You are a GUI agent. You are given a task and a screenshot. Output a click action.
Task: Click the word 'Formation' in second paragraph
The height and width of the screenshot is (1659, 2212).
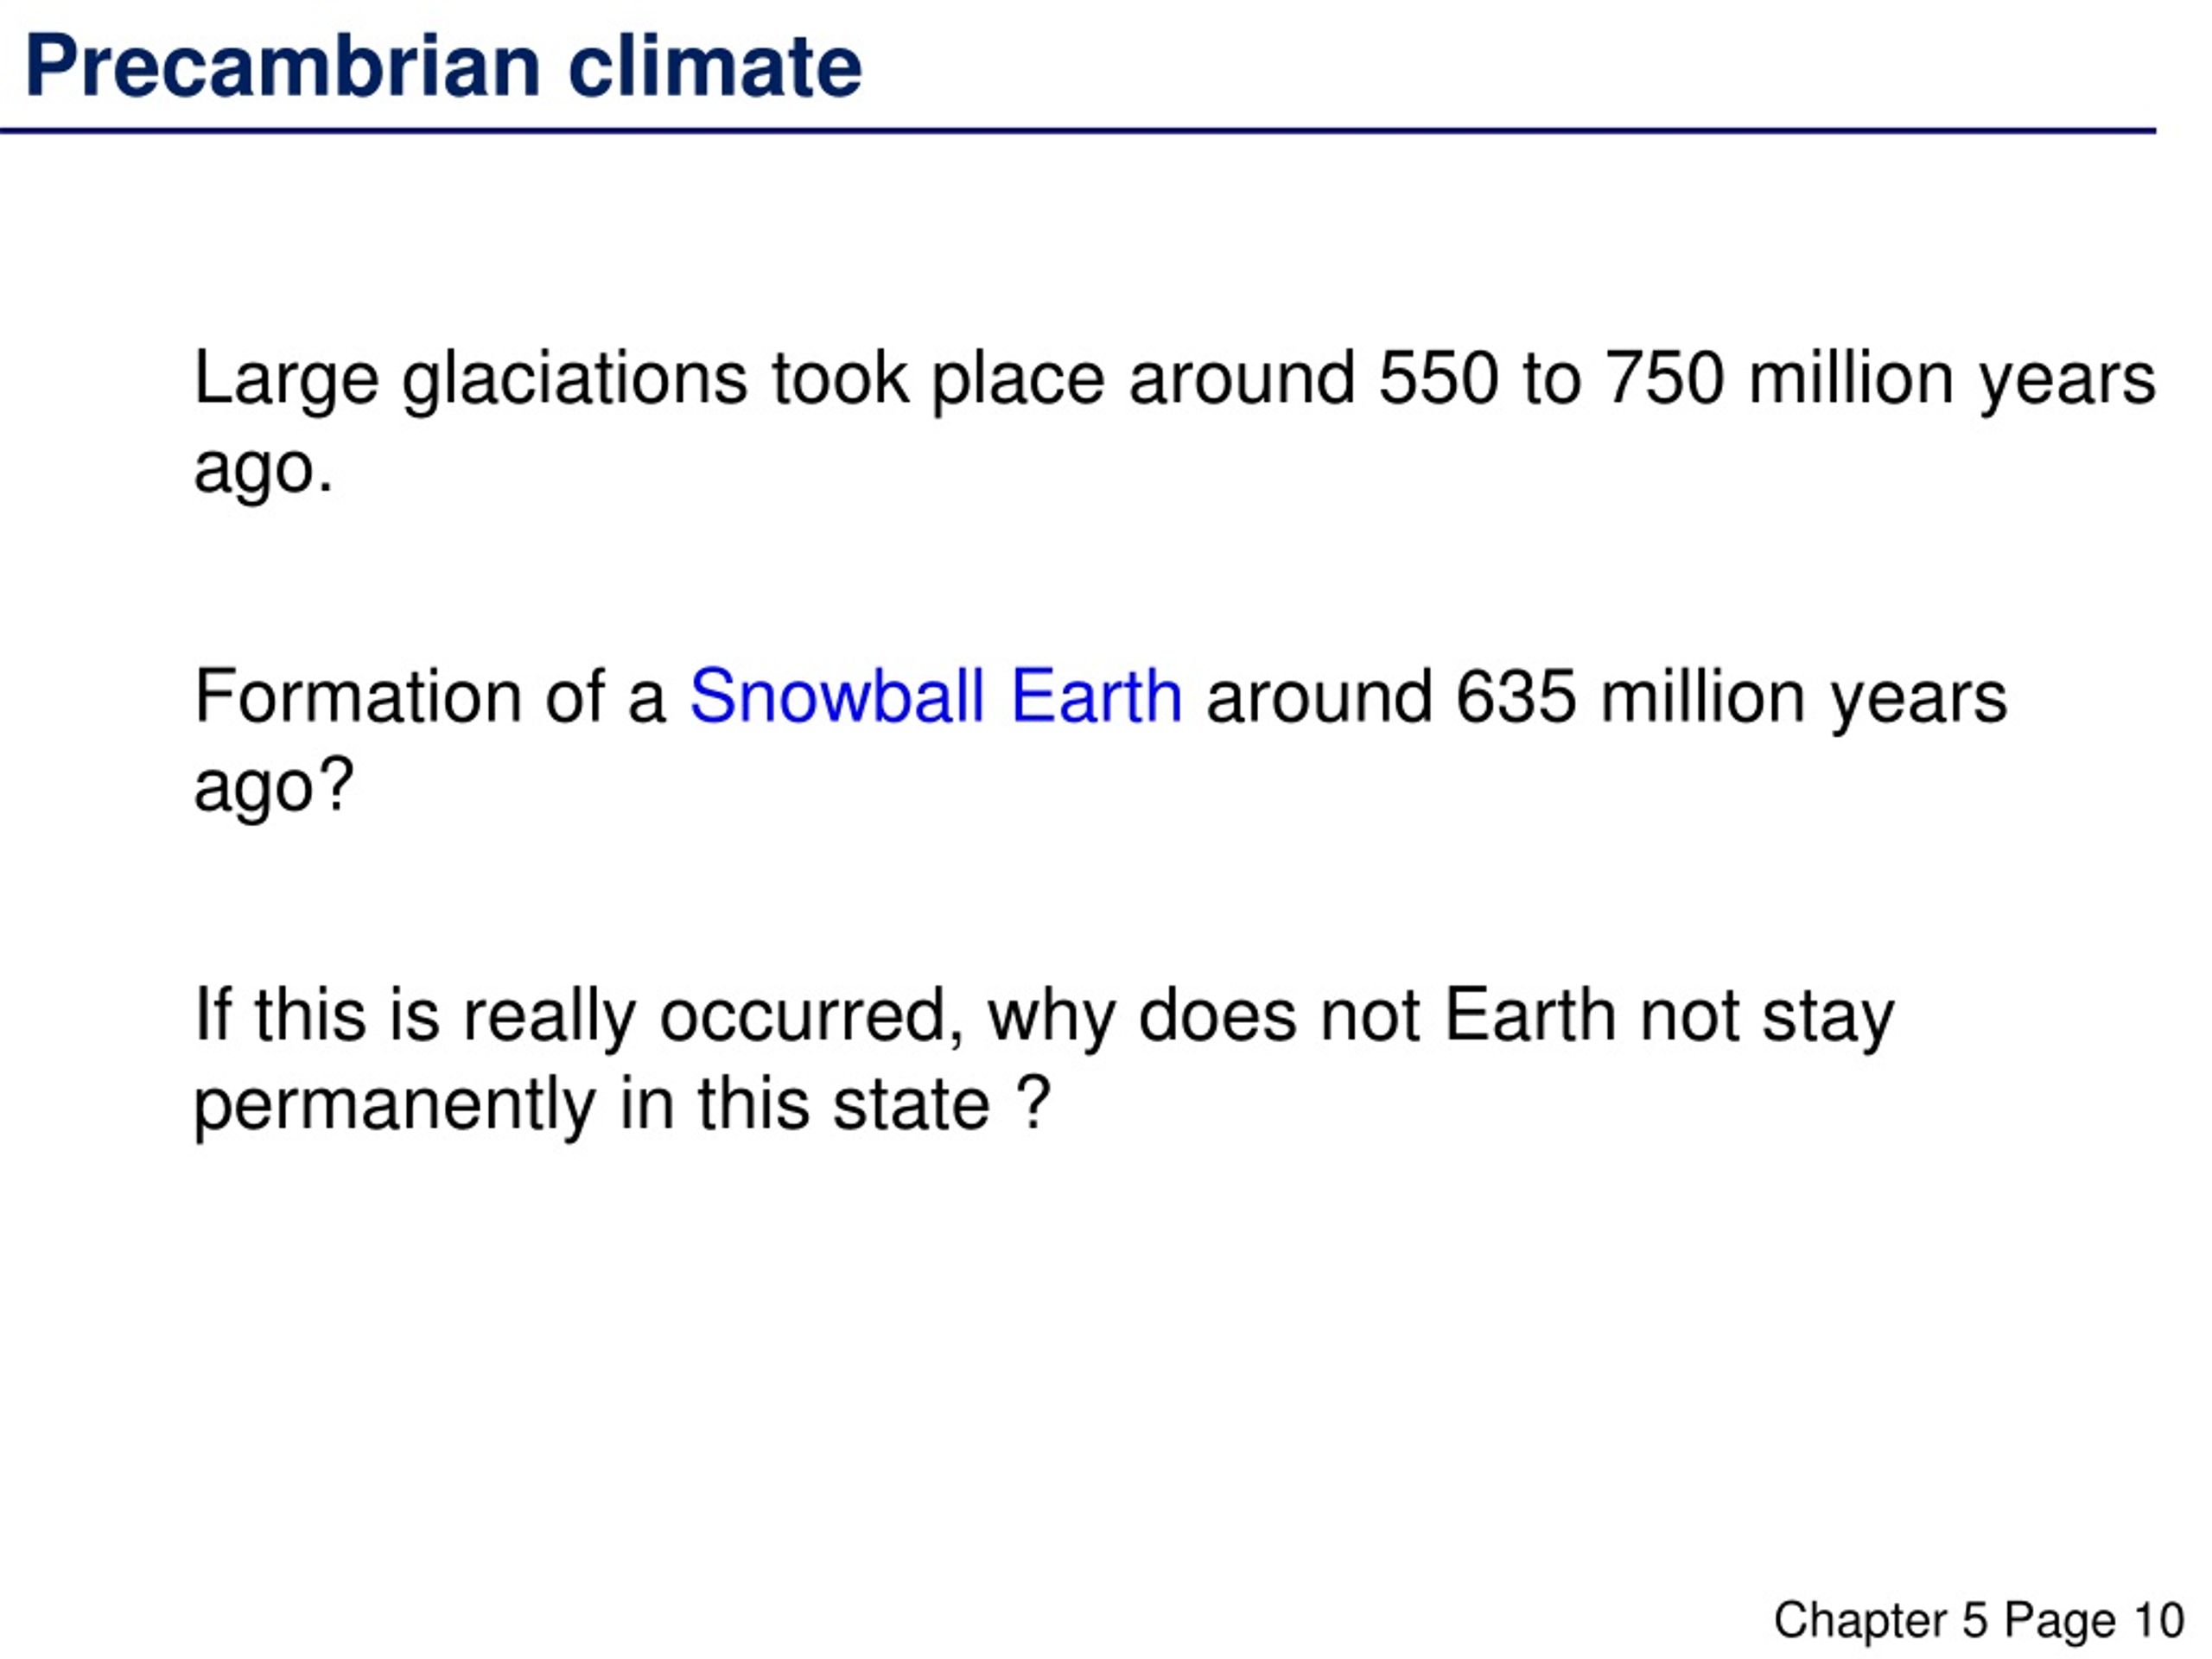(357, 696)
